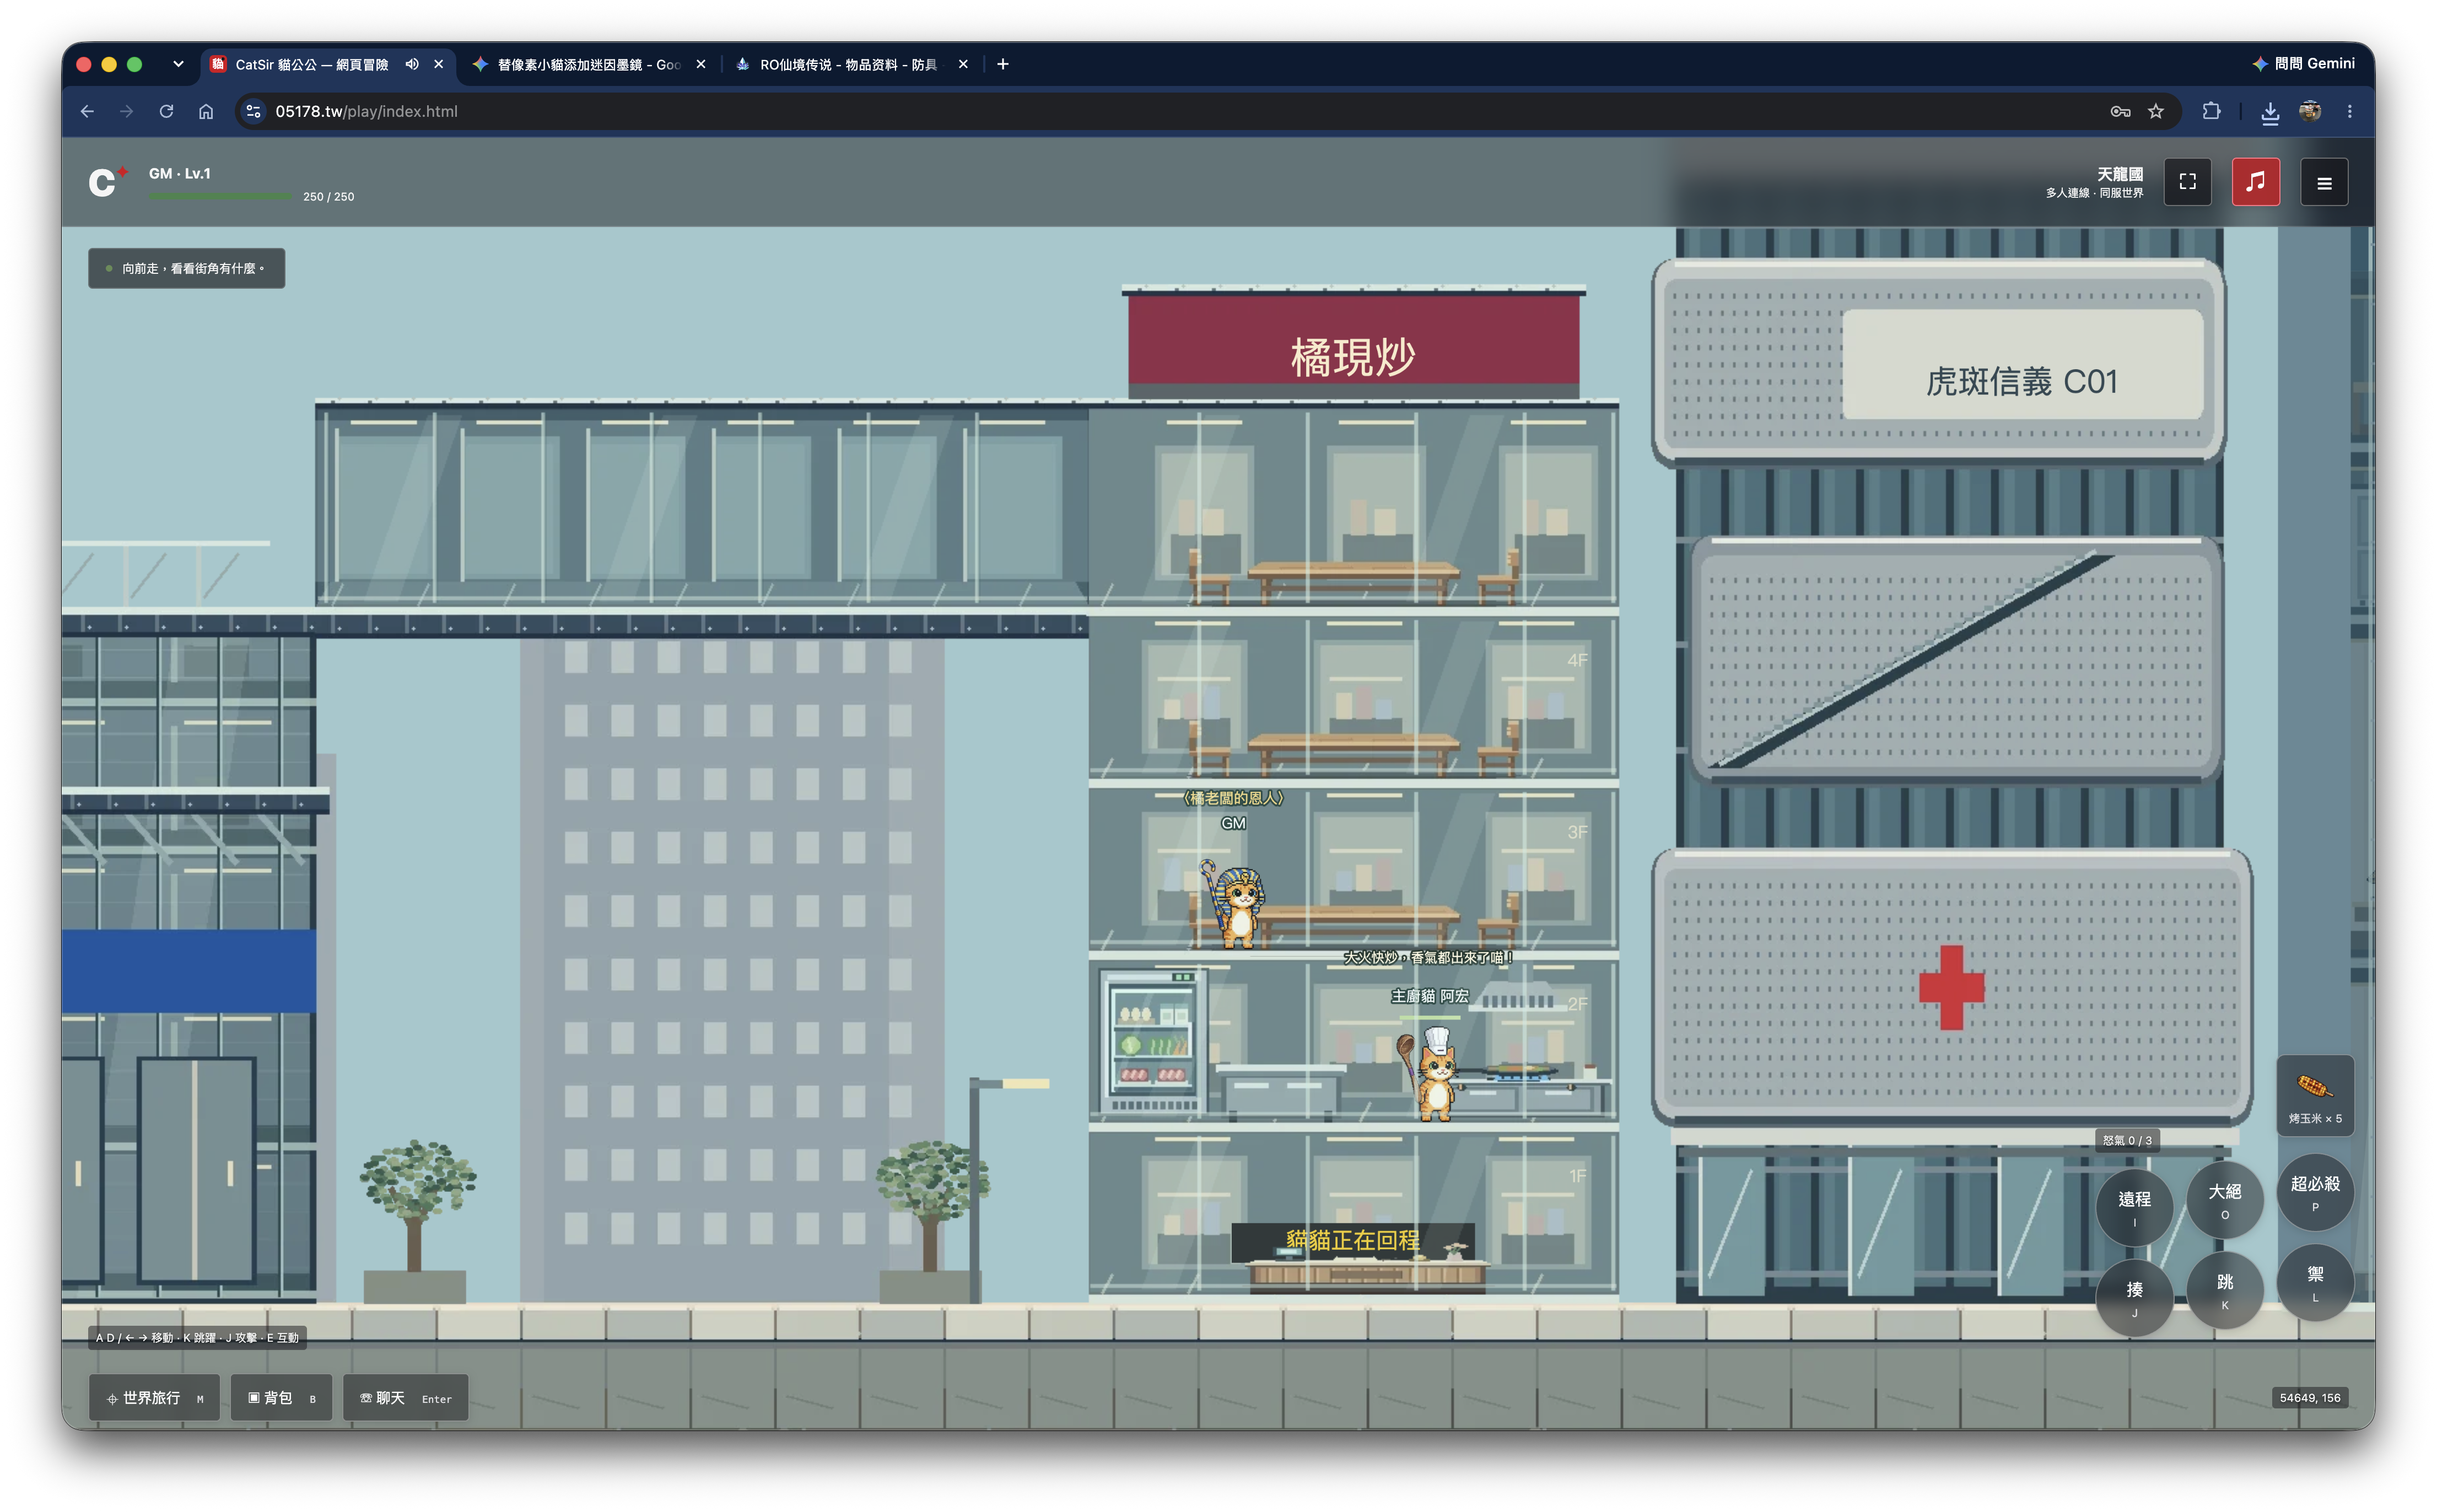Click the address bar URL 05178.tw
The height and width of the screenshot is (1512, 2437).
366,111
